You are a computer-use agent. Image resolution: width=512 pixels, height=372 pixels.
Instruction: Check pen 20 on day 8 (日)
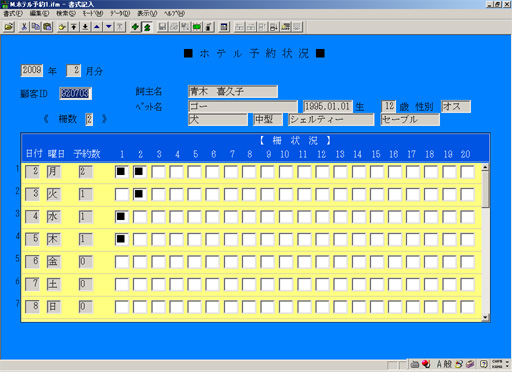tap(467, 306)
